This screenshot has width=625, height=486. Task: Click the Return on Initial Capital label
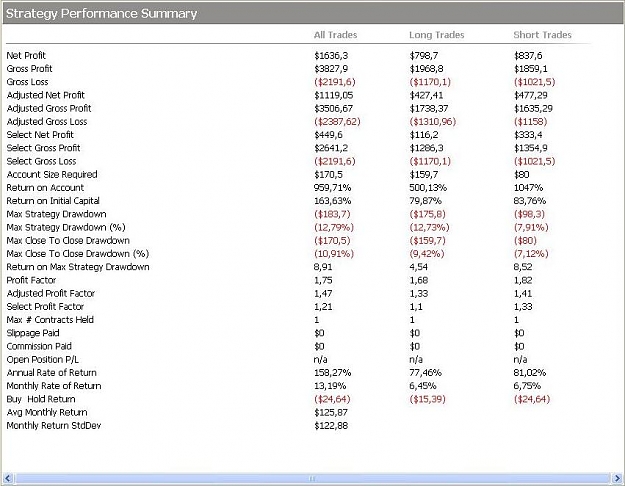click(x=53, y=201)
